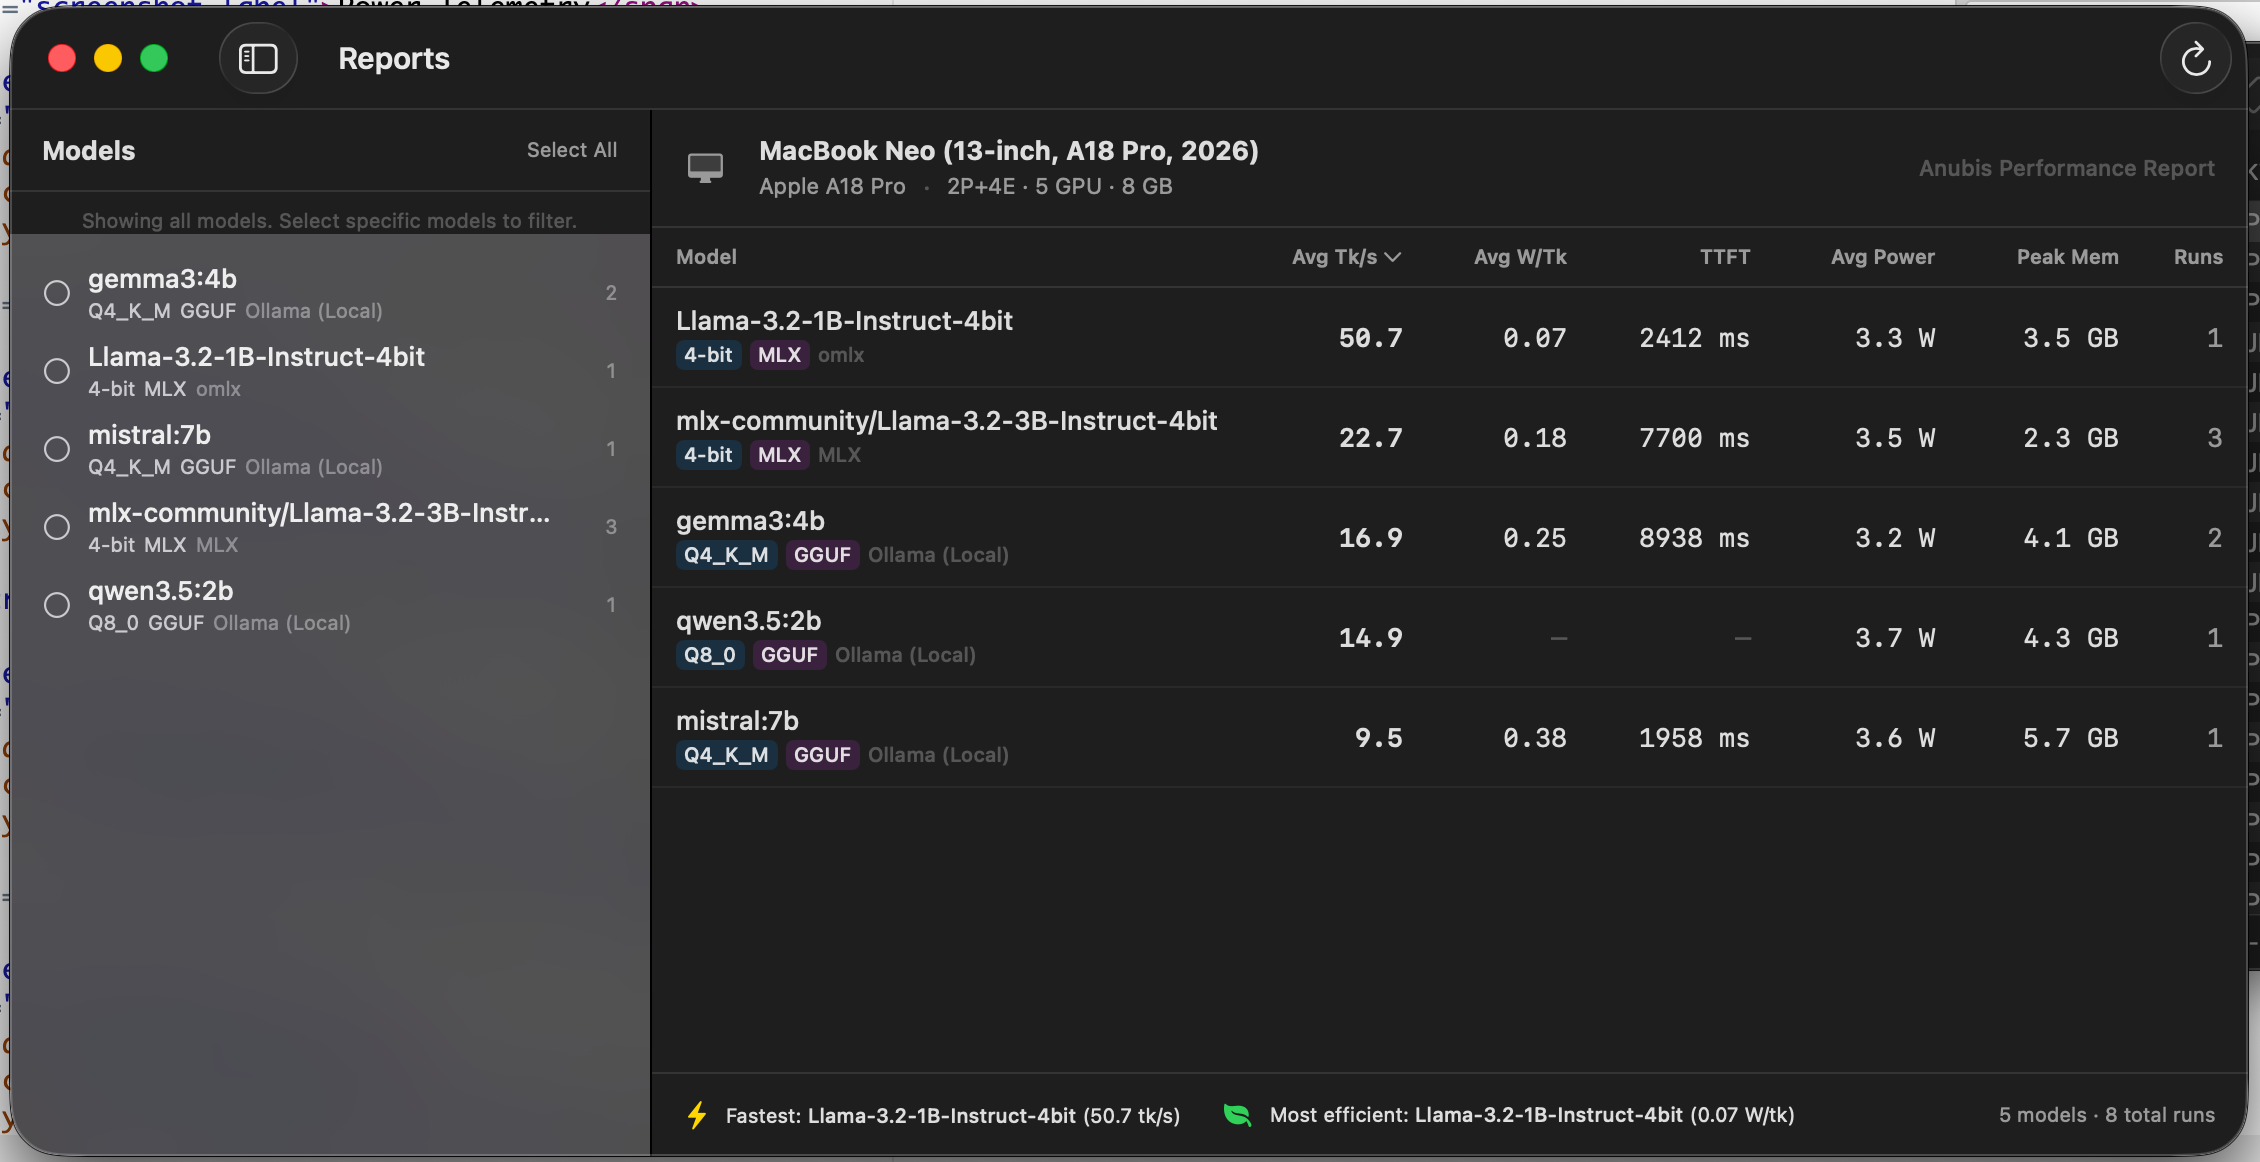Sort by Avg W/Tk column header
This screenshot has width=2260, height=1162.
coord(1519,257)
